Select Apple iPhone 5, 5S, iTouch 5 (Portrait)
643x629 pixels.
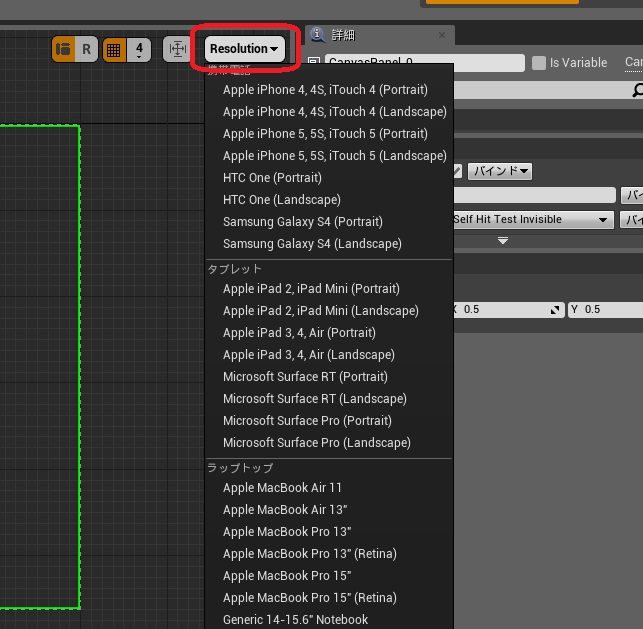pyautogui.click(x=329, y=134)
